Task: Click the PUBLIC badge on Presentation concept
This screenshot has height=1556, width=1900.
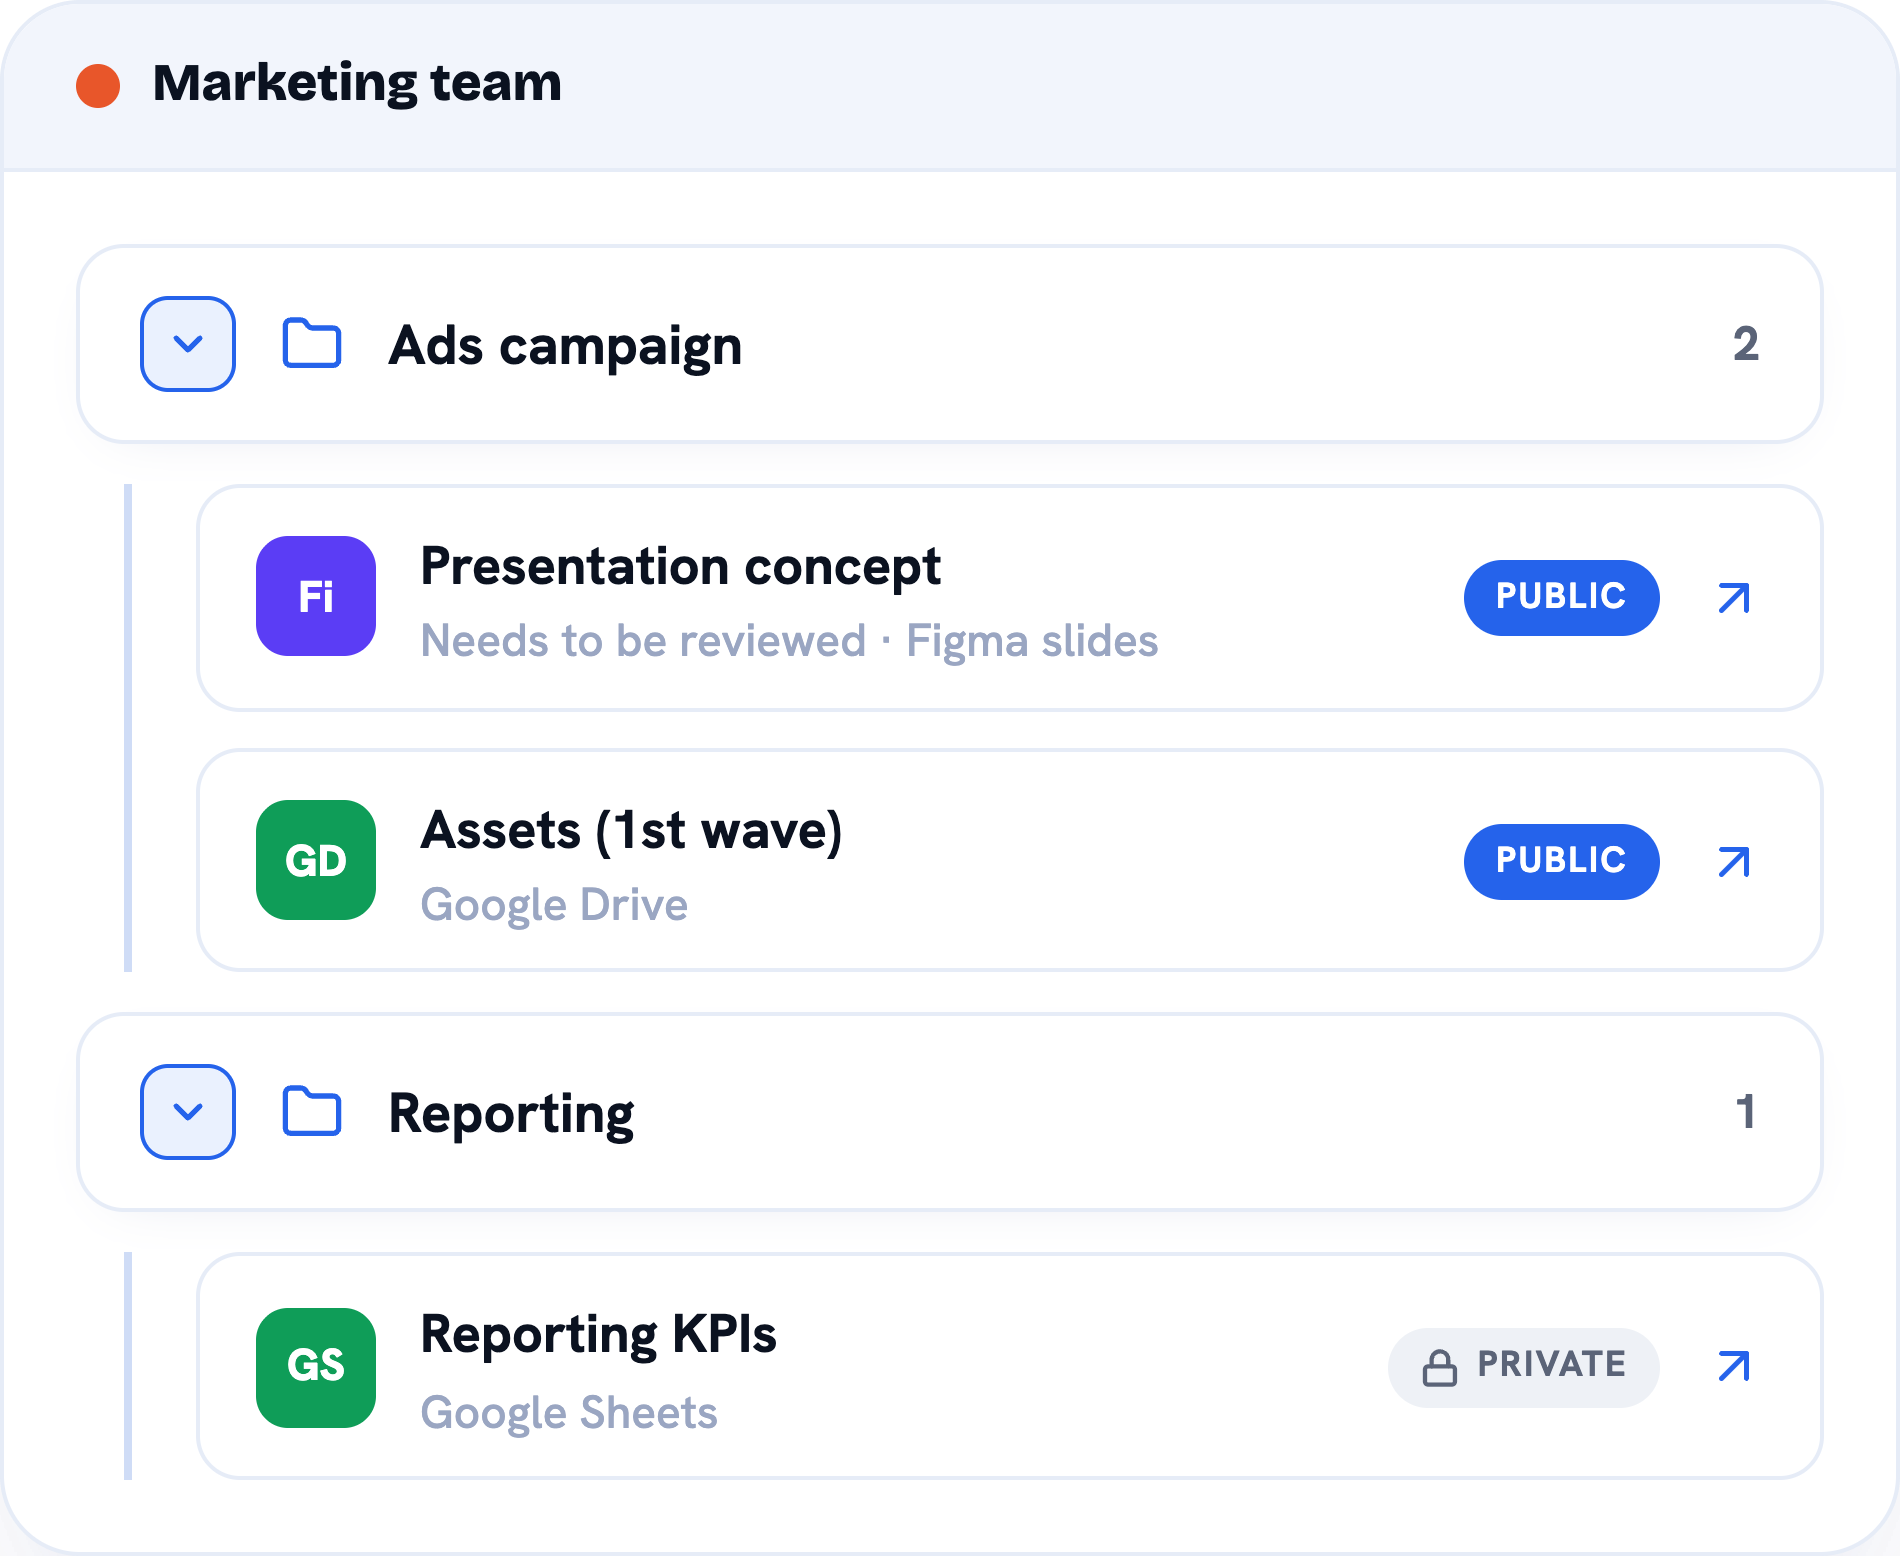Action: [1561, 597]
